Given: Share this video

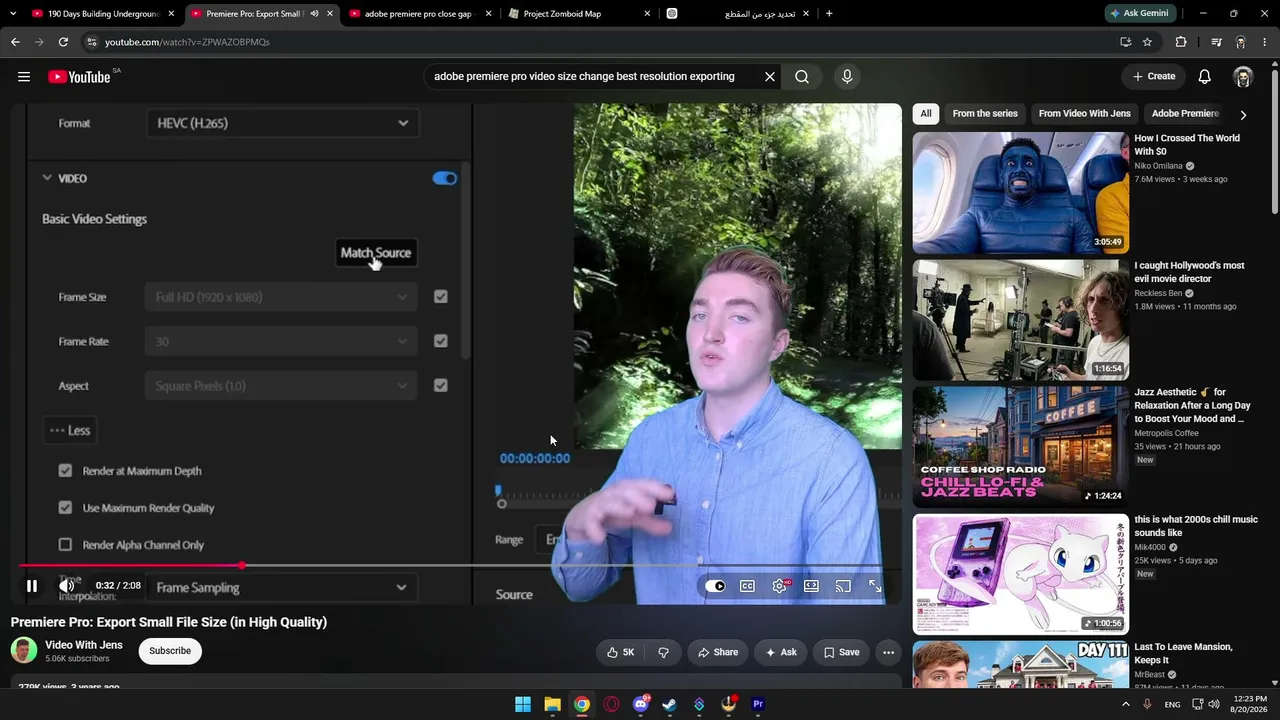Looking at the screenshot, I should pos(718,652).
